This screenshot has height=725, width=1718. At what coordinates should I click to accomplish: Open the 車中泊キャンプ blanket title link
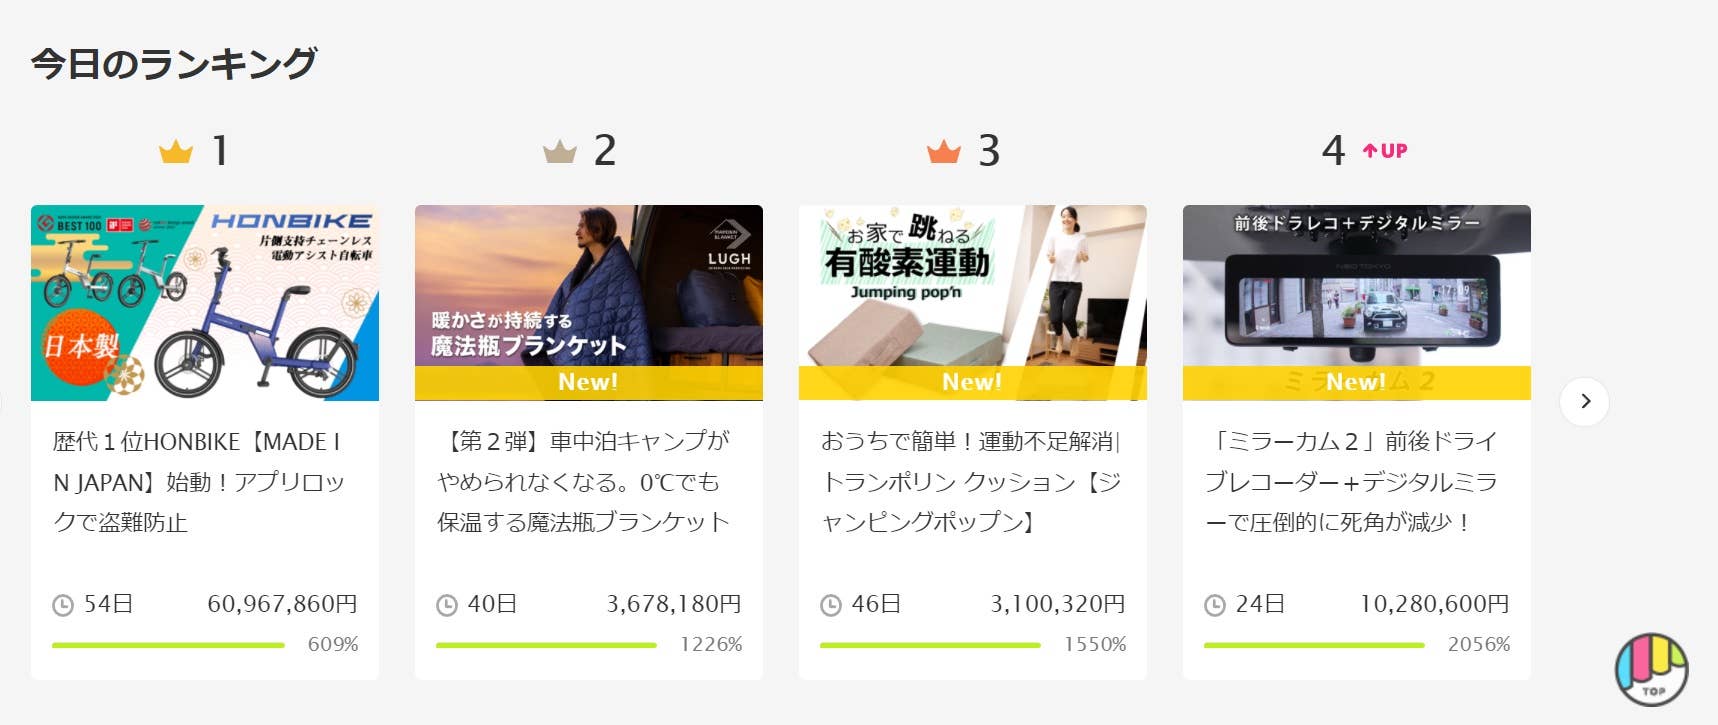pyautogui.click(x=584, y=482)
